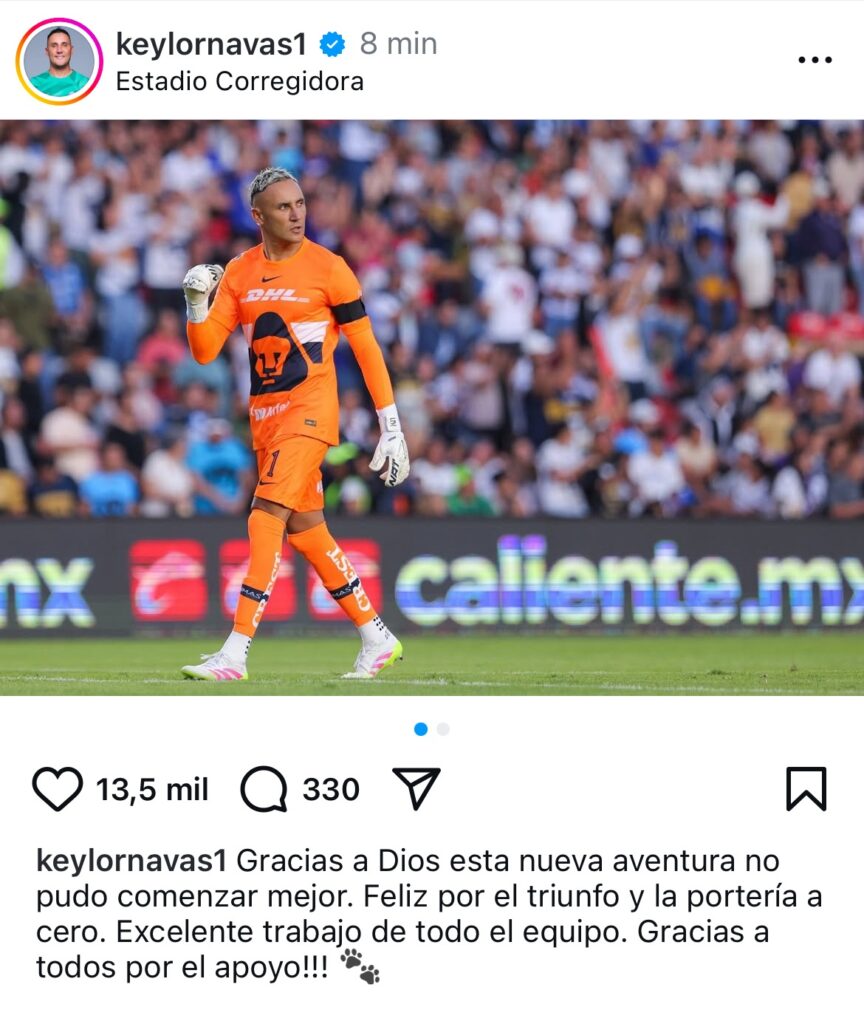Open the Estadio Corregidora location page
This screenshot has height=1024, width=864.
point(240,82)
